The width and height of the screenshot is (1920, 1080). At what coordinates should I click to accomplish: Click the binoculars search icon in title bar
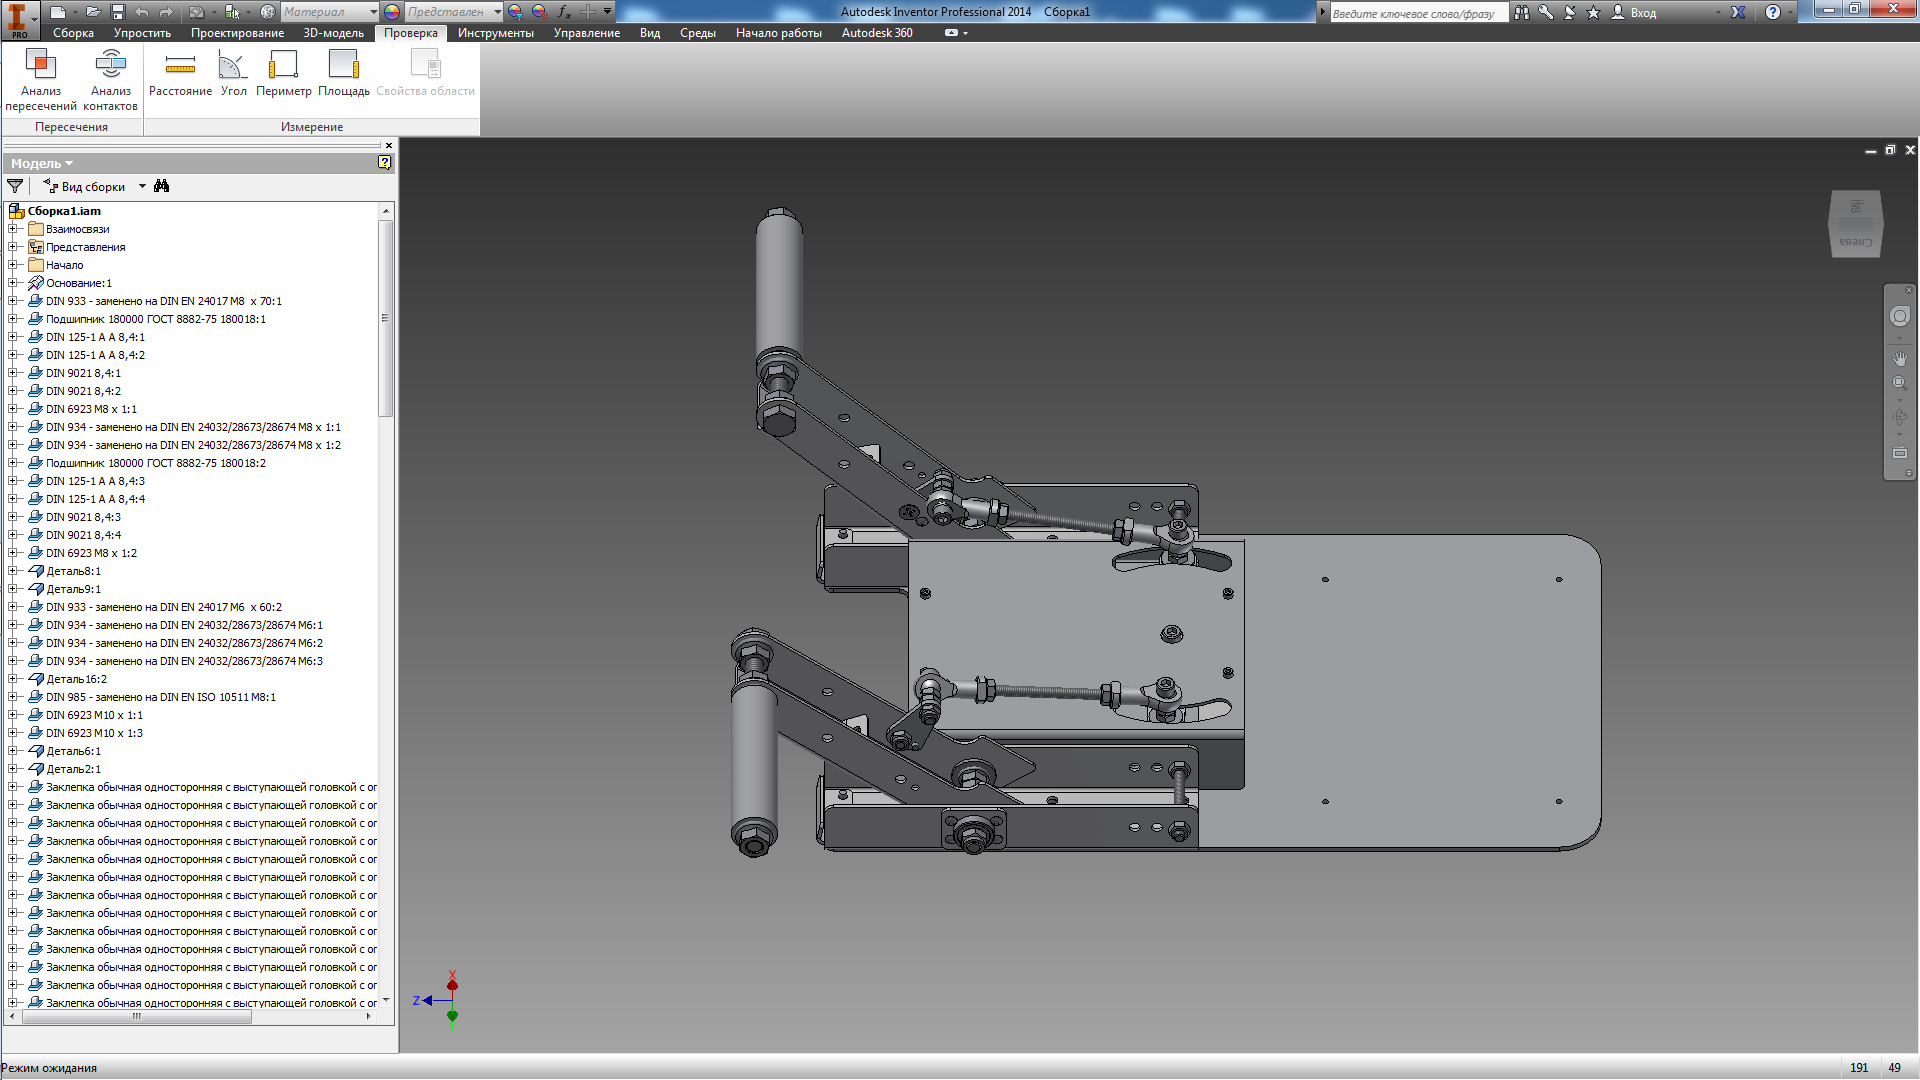tap(1522, 12)
